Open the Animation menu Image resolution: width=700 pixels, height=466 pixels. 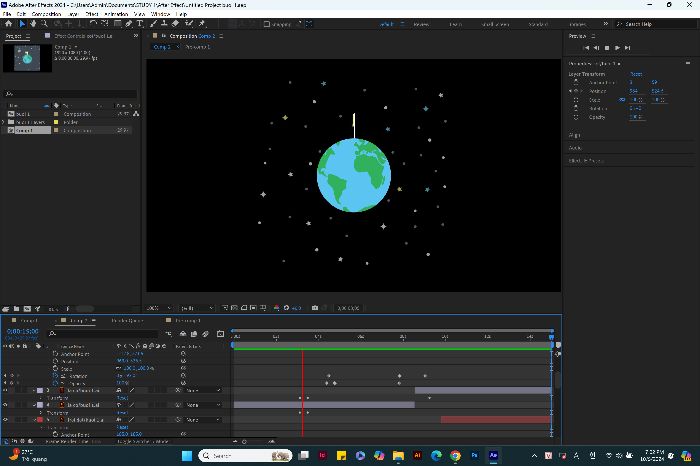pos(116,14)
